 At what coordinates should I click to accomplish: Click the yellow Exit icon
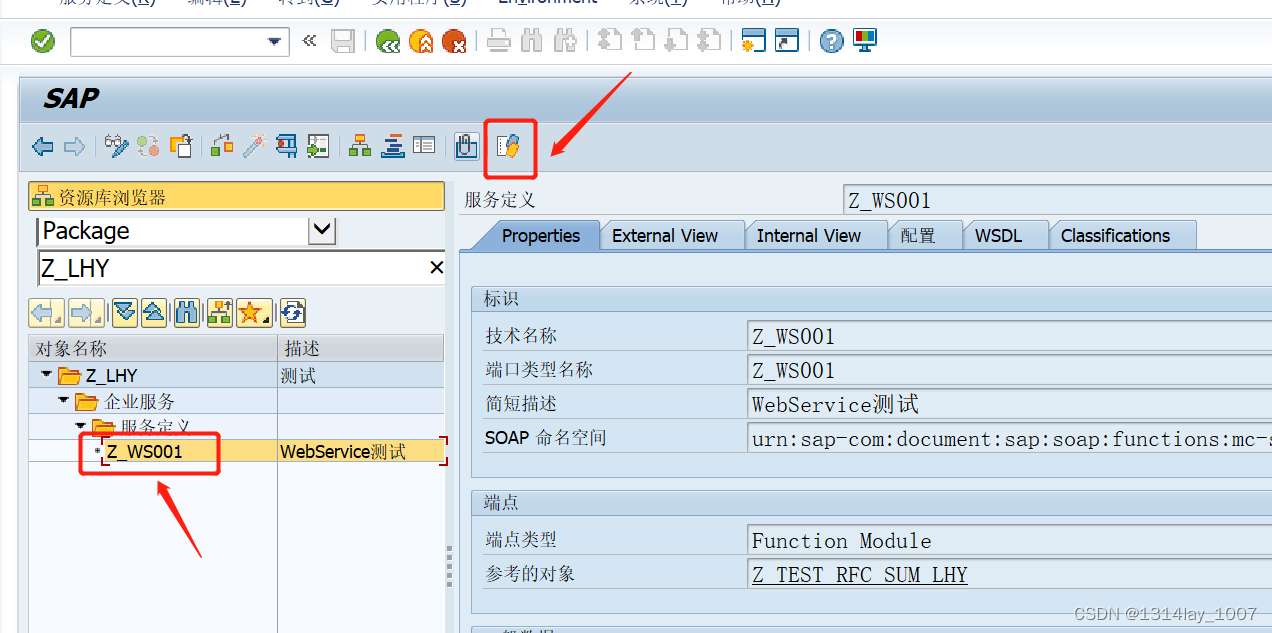(421, 41)
